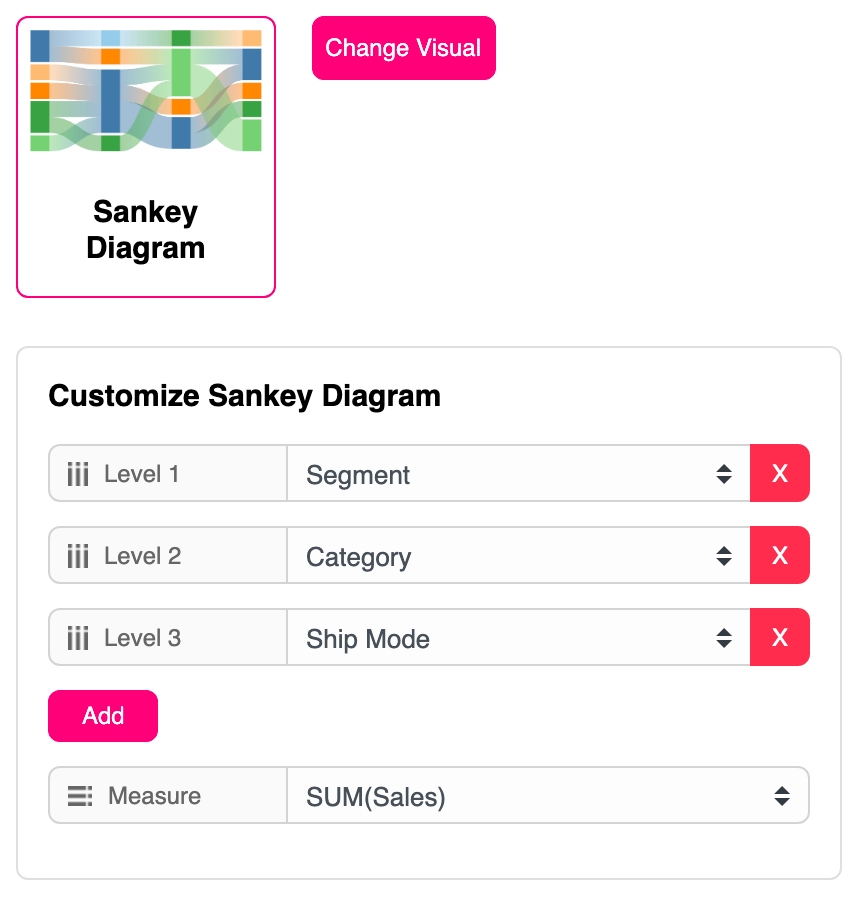The image size is (862, 898).
Task: Click the Level 1 label
Action: coord(141,474)
